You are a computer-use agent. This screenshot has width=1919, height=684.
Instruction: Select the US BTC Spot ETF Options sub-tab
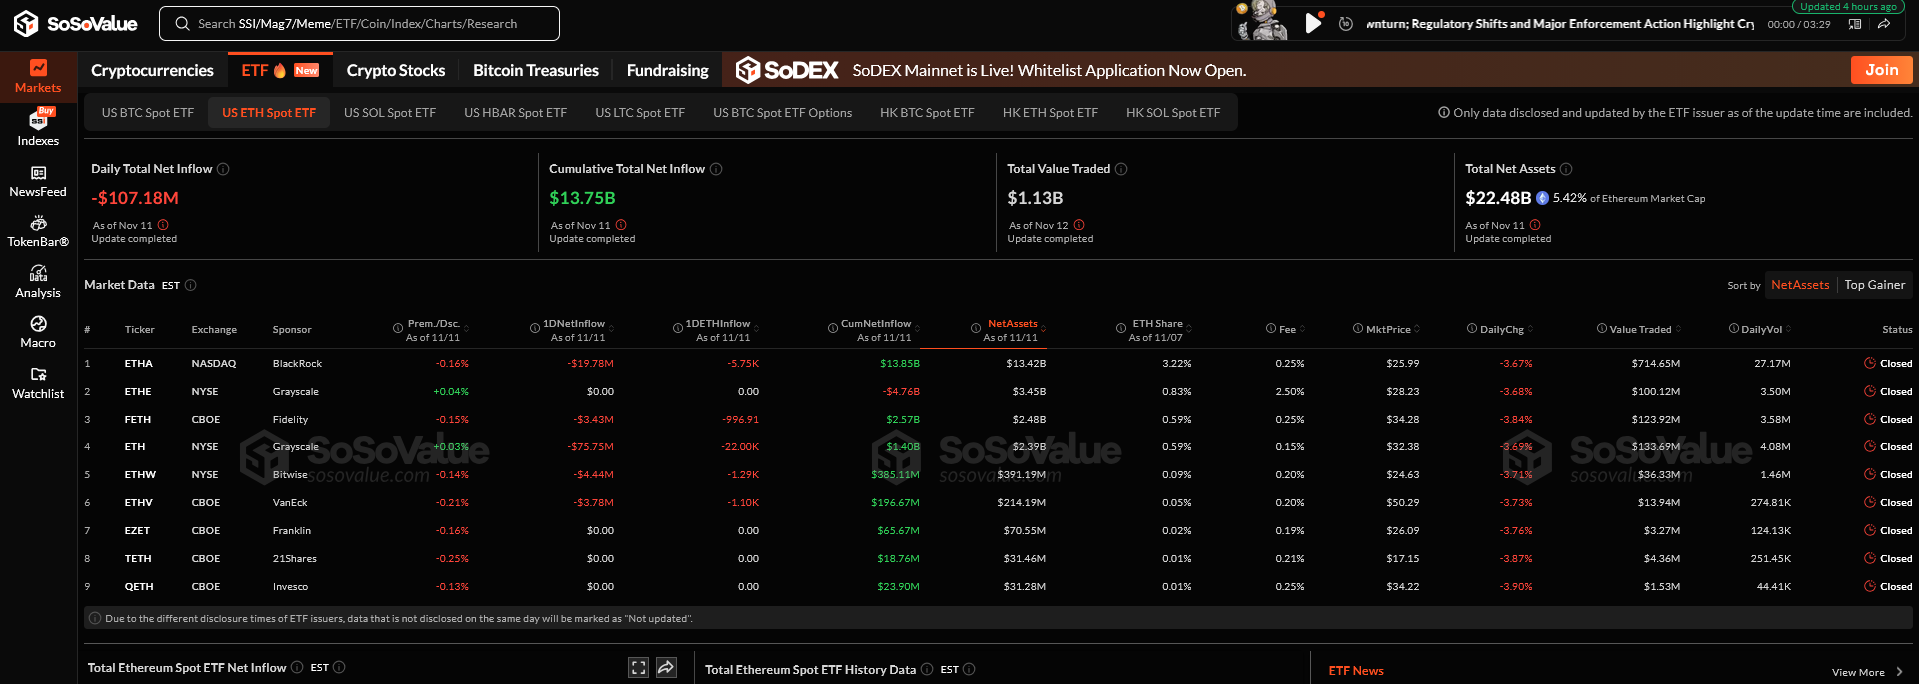pyautogui.click(x=782, y=112)
